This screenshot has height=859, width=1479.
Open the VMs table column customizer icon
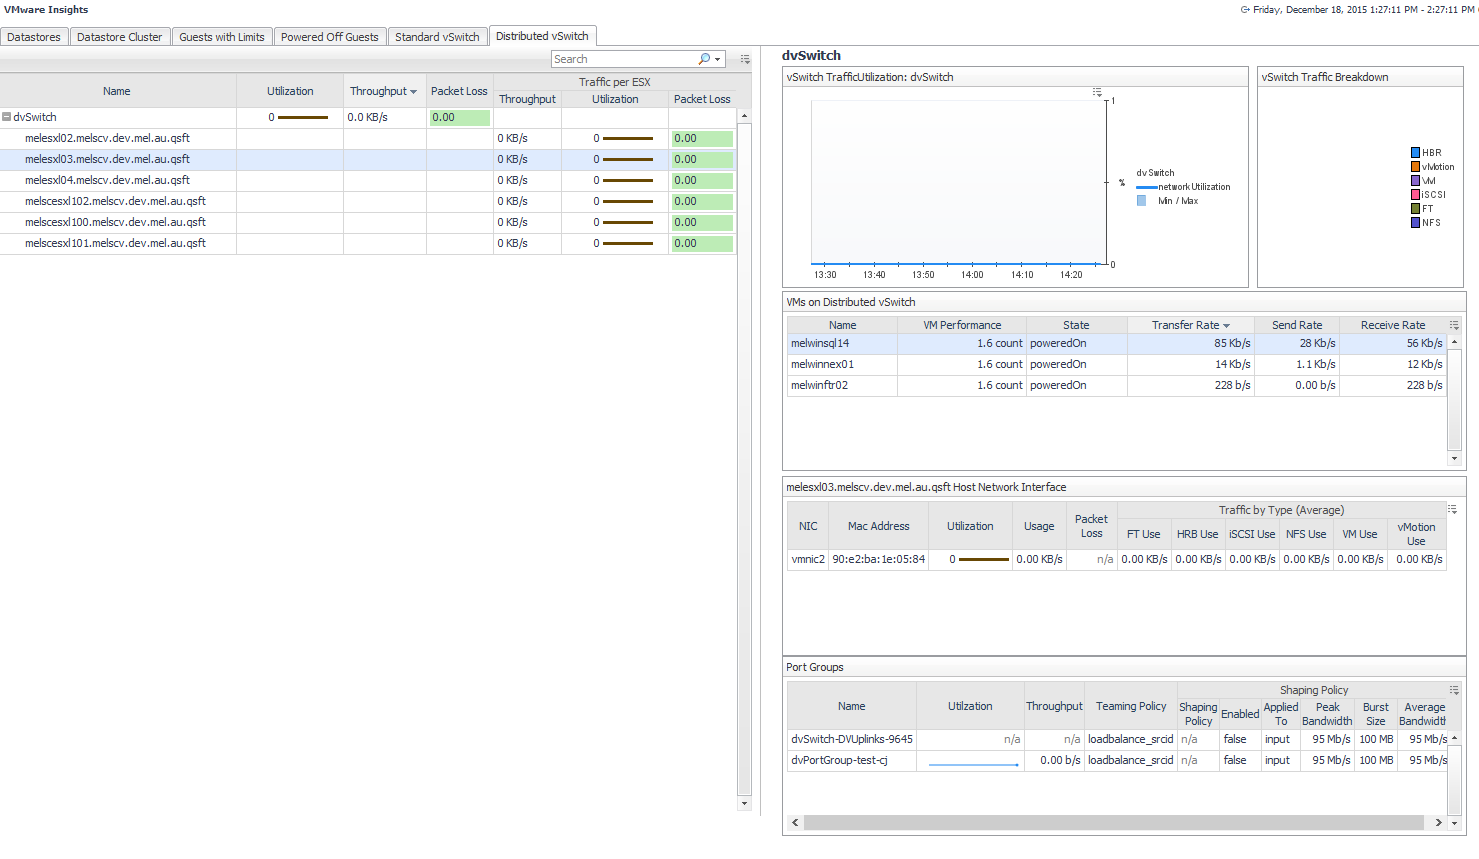[x=1454, y=325]
